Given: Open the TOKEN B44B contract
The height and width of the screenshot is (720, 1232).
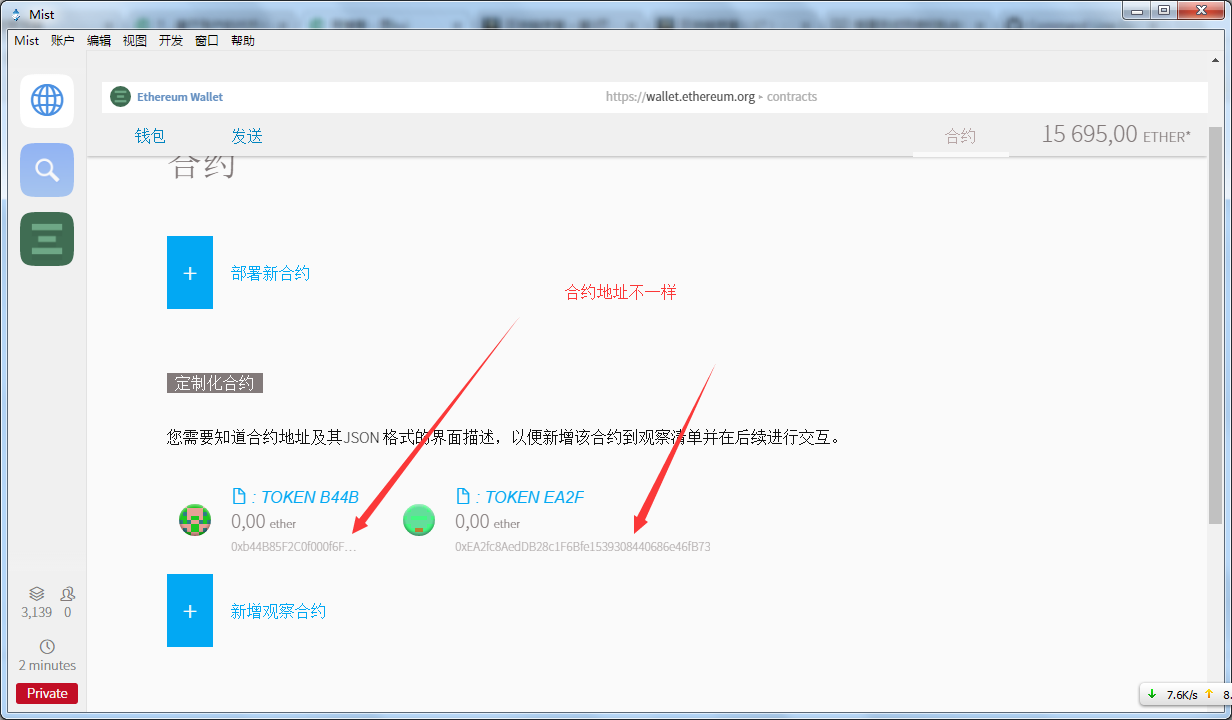Looking at the screenshot, I should point(305,497).
